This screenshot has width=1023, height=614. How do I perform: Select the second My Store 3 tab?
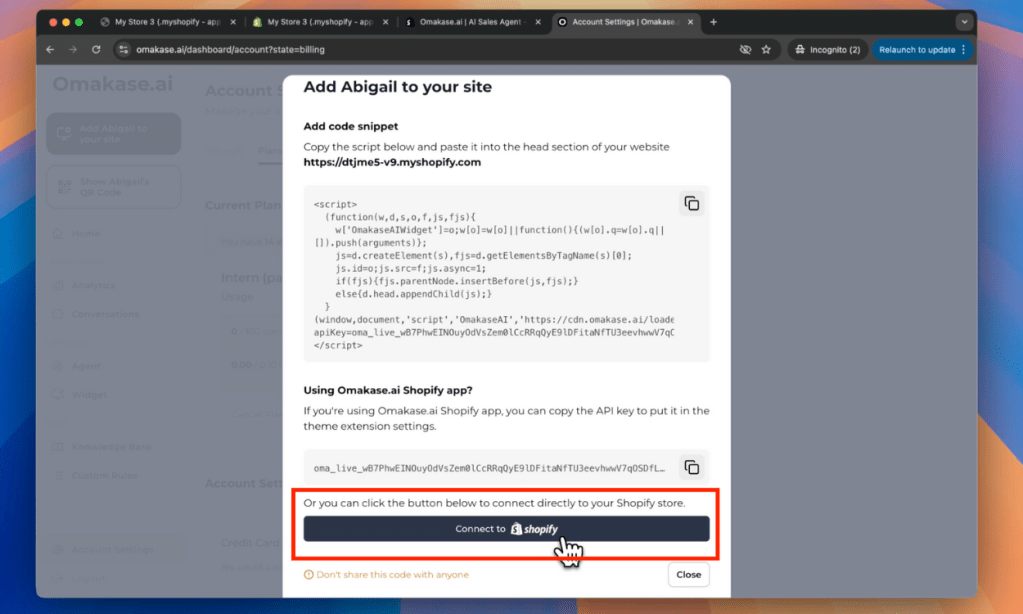(317, 22)
